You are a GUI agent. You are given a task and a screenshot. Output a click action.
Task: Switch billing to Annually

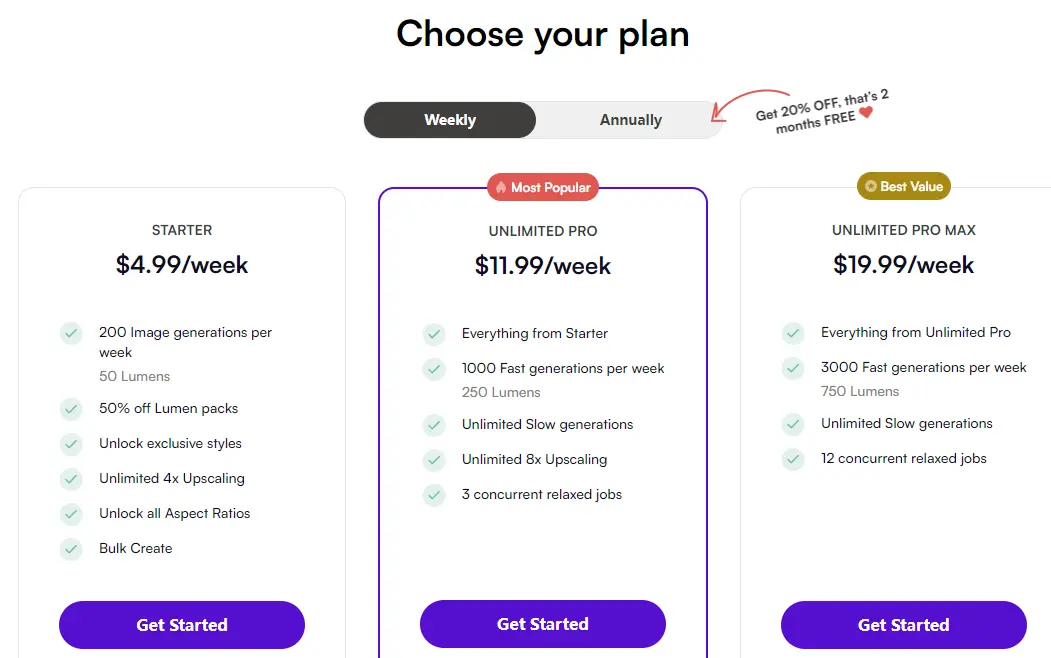[630, 120]
